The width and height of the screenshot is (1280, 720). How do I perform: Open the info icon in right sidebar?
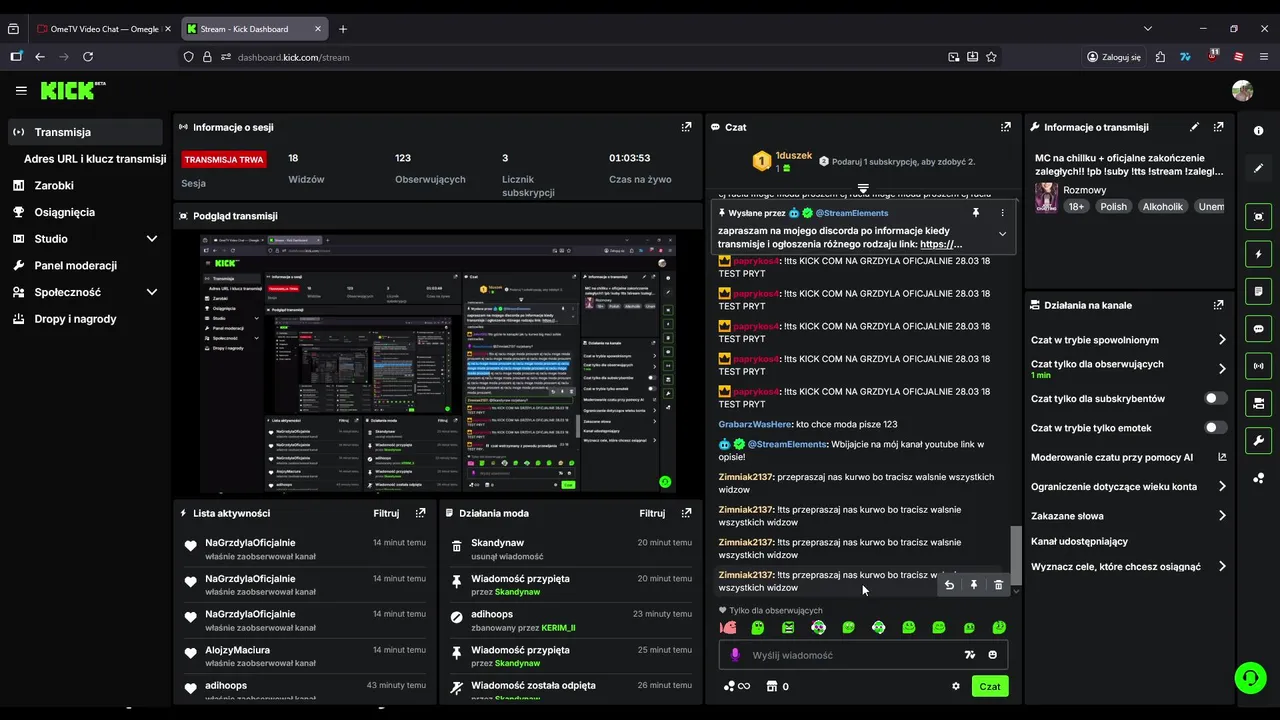click(x=1258, y=131)
